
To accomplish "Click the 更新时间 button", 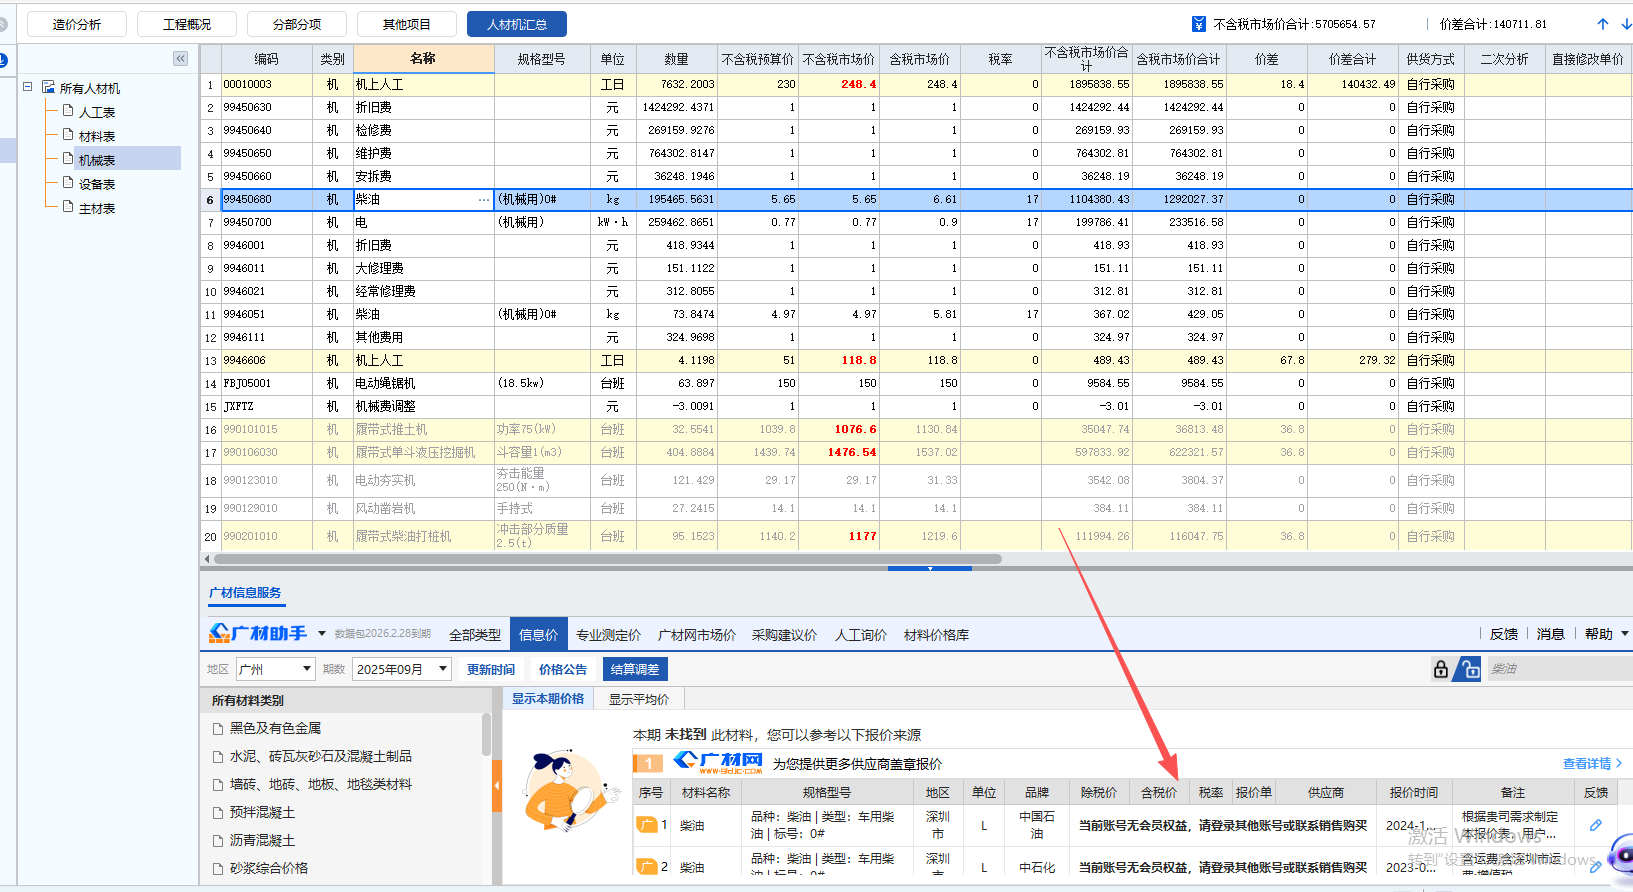I will [491, 670].
